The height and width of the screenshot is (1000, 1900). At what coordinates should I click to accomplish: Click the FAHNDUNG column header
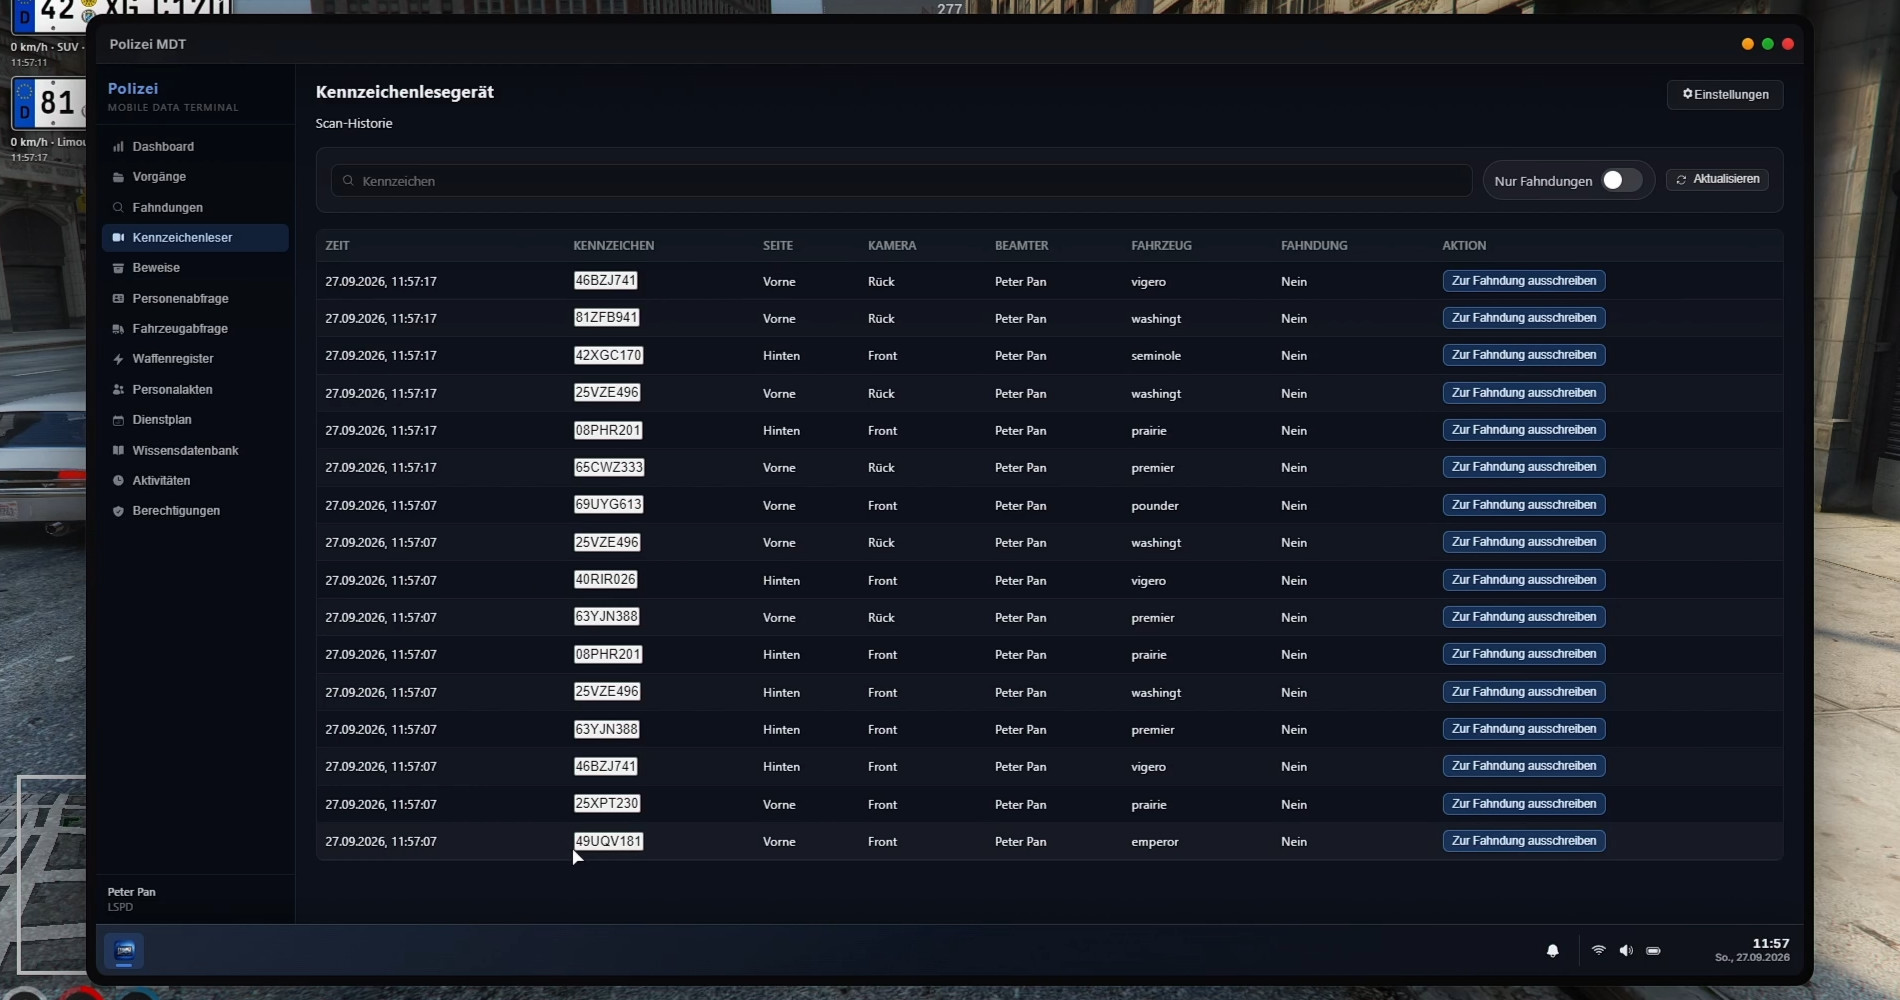1314,246
